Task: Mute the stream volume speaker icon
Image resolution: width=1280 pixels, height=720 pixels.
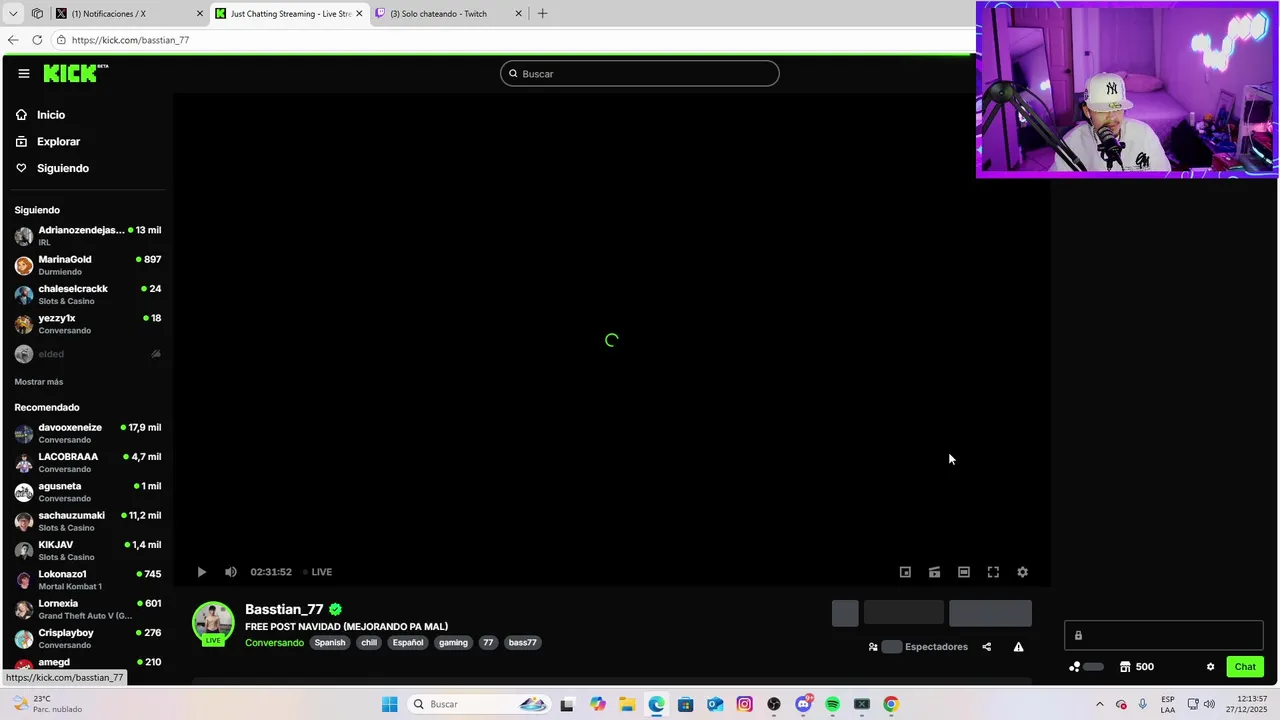Action: 231,572
